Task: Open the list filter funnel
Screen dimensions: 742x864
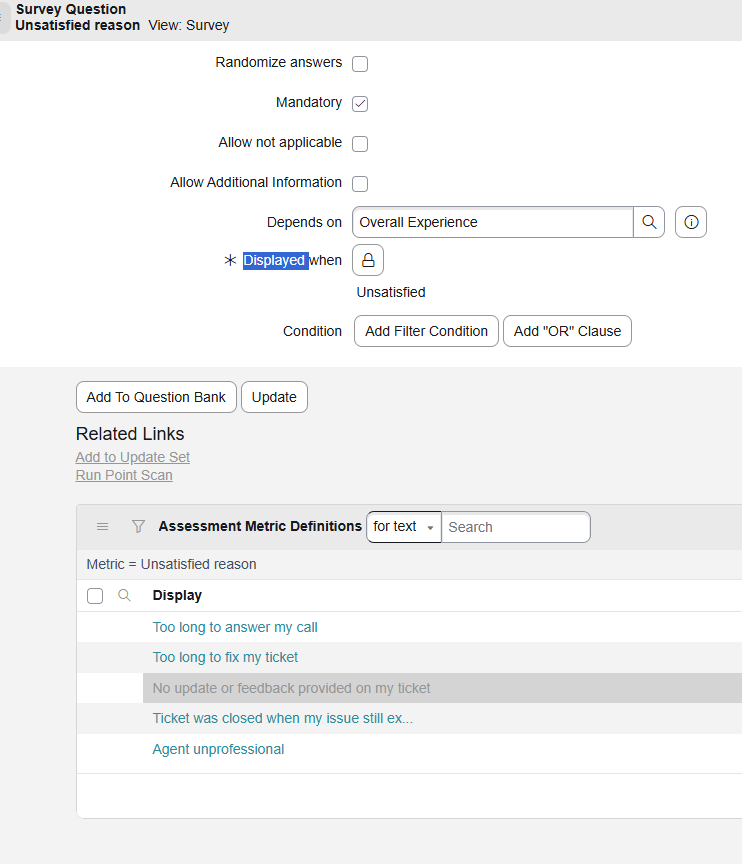Action: (138, 527)
